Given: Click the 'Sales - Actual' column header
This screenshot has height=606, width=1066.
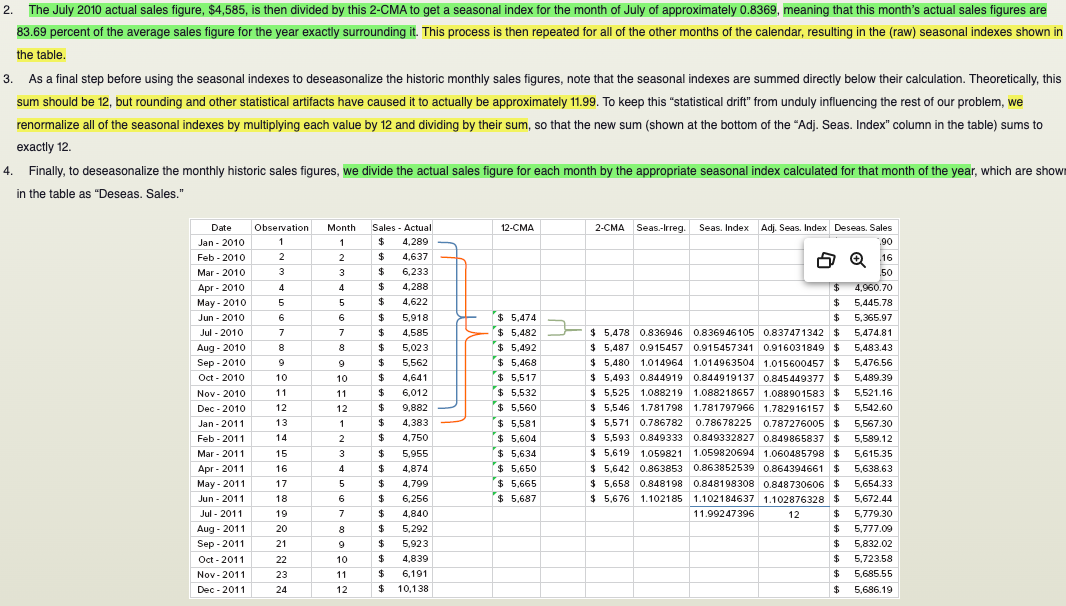Looking at the screenshot, I should pyautogui.click(x=402, y=228).
